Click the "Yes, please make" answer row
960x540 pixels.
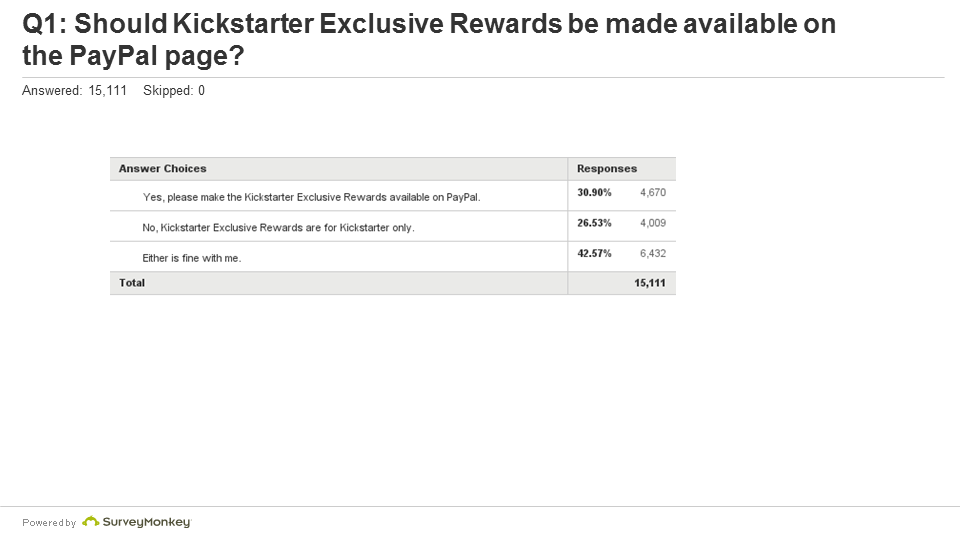click(x=311, y=197)
